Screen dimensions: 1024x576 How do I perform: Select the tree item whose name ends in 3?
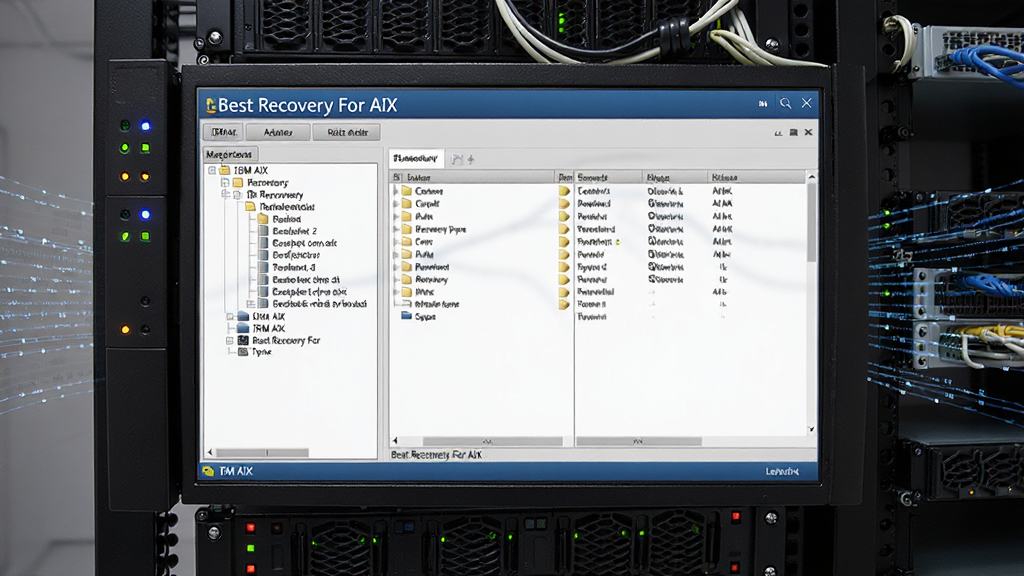point(293,267)
